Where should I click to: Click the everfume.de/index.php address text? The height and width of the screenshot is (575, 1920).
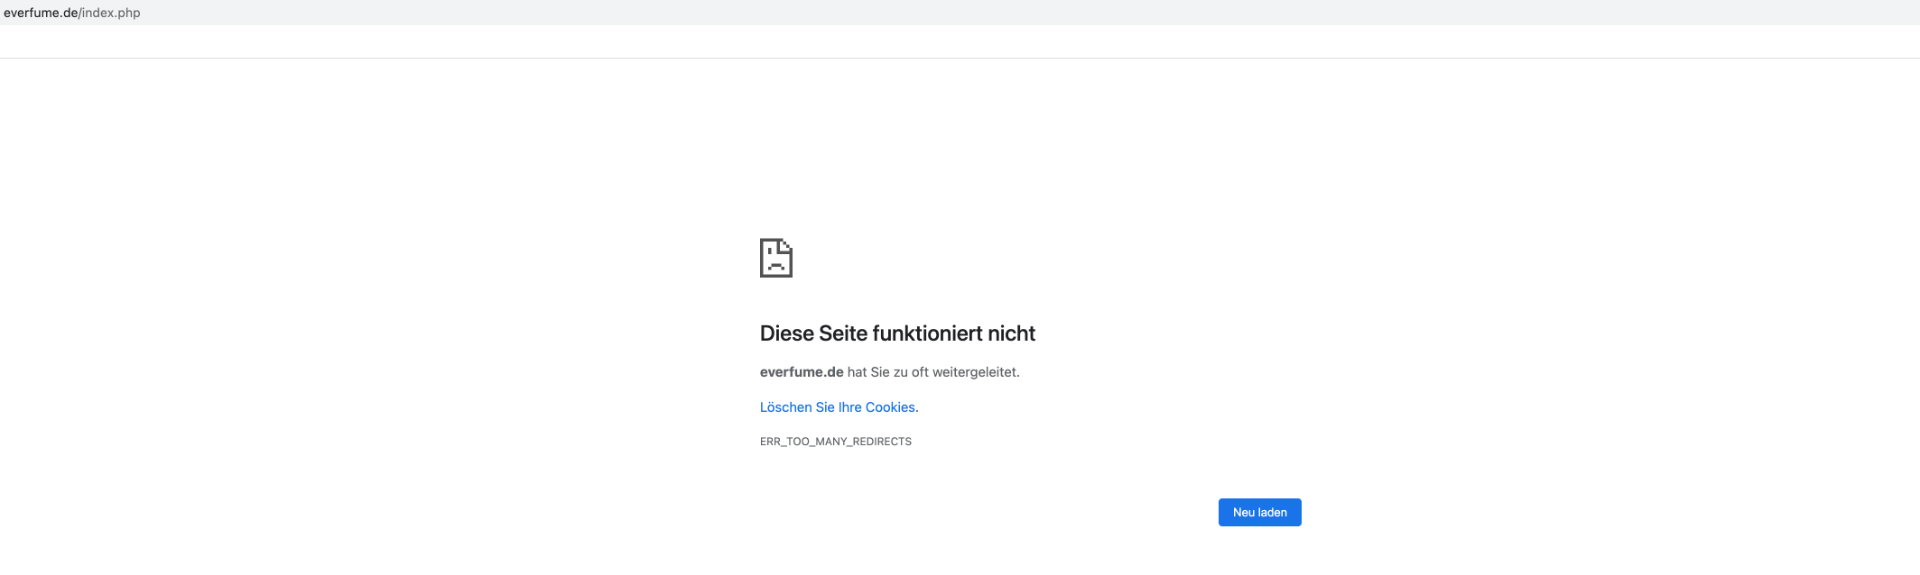pos(72,13)
